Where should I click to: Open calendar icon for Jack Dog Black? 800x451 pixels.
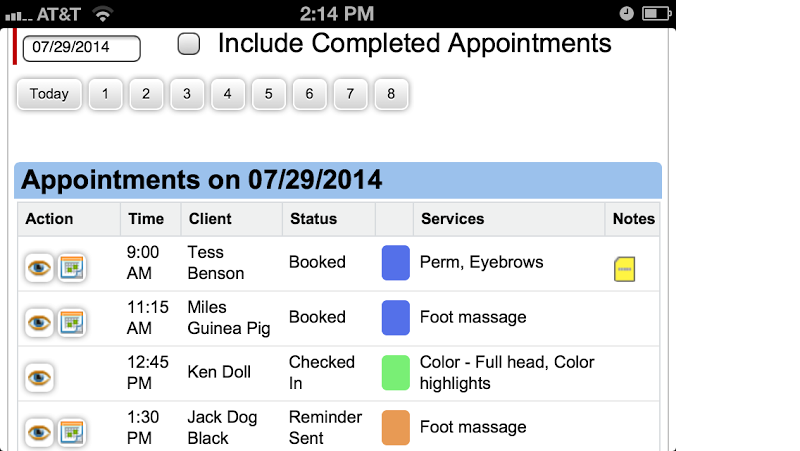click(71, 433)
